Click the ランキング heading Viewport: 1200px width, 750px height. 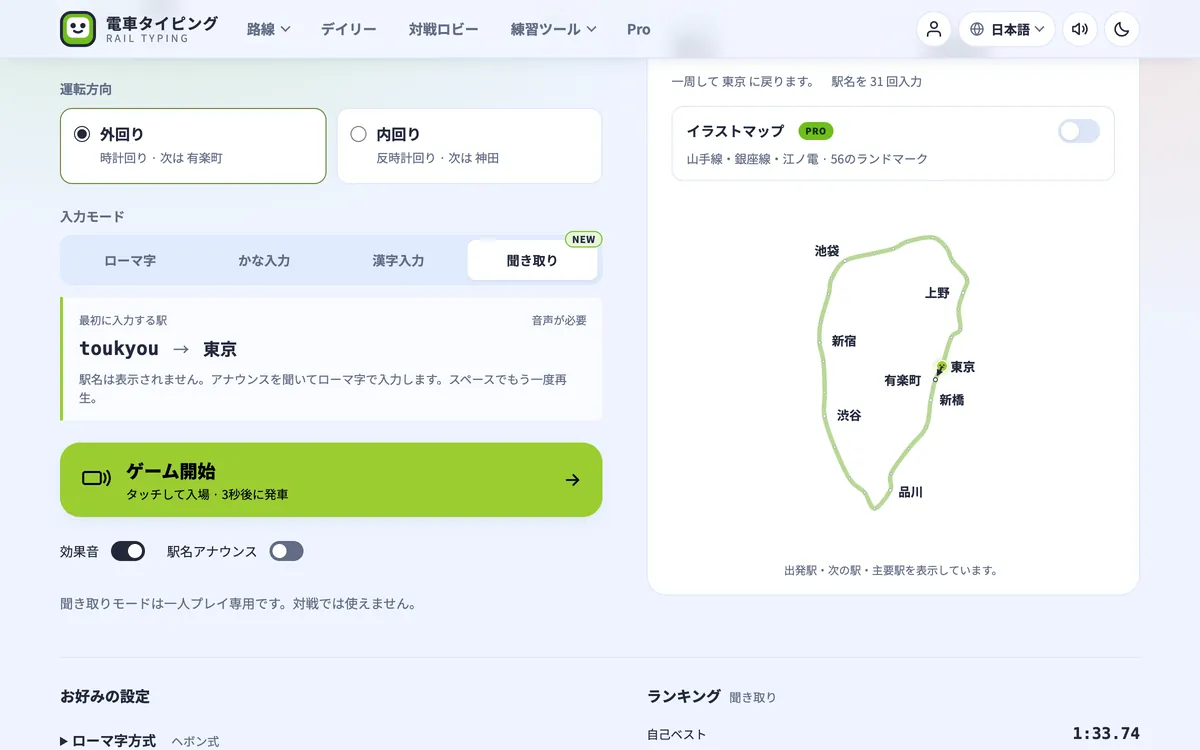684,696
